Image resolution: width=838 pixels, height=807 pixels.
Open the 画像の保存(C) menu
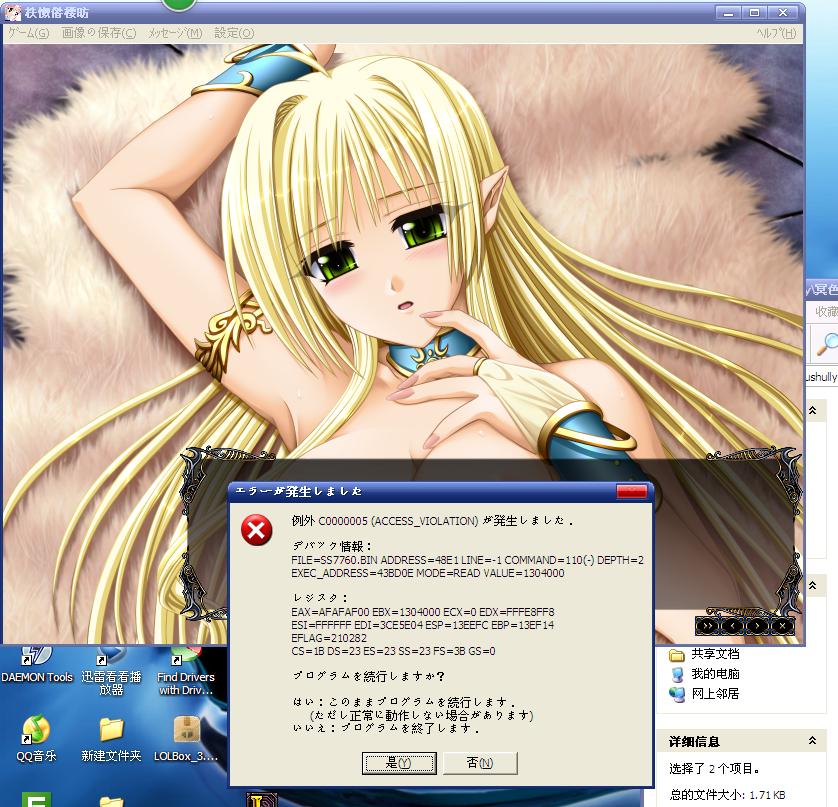(99, 33)
